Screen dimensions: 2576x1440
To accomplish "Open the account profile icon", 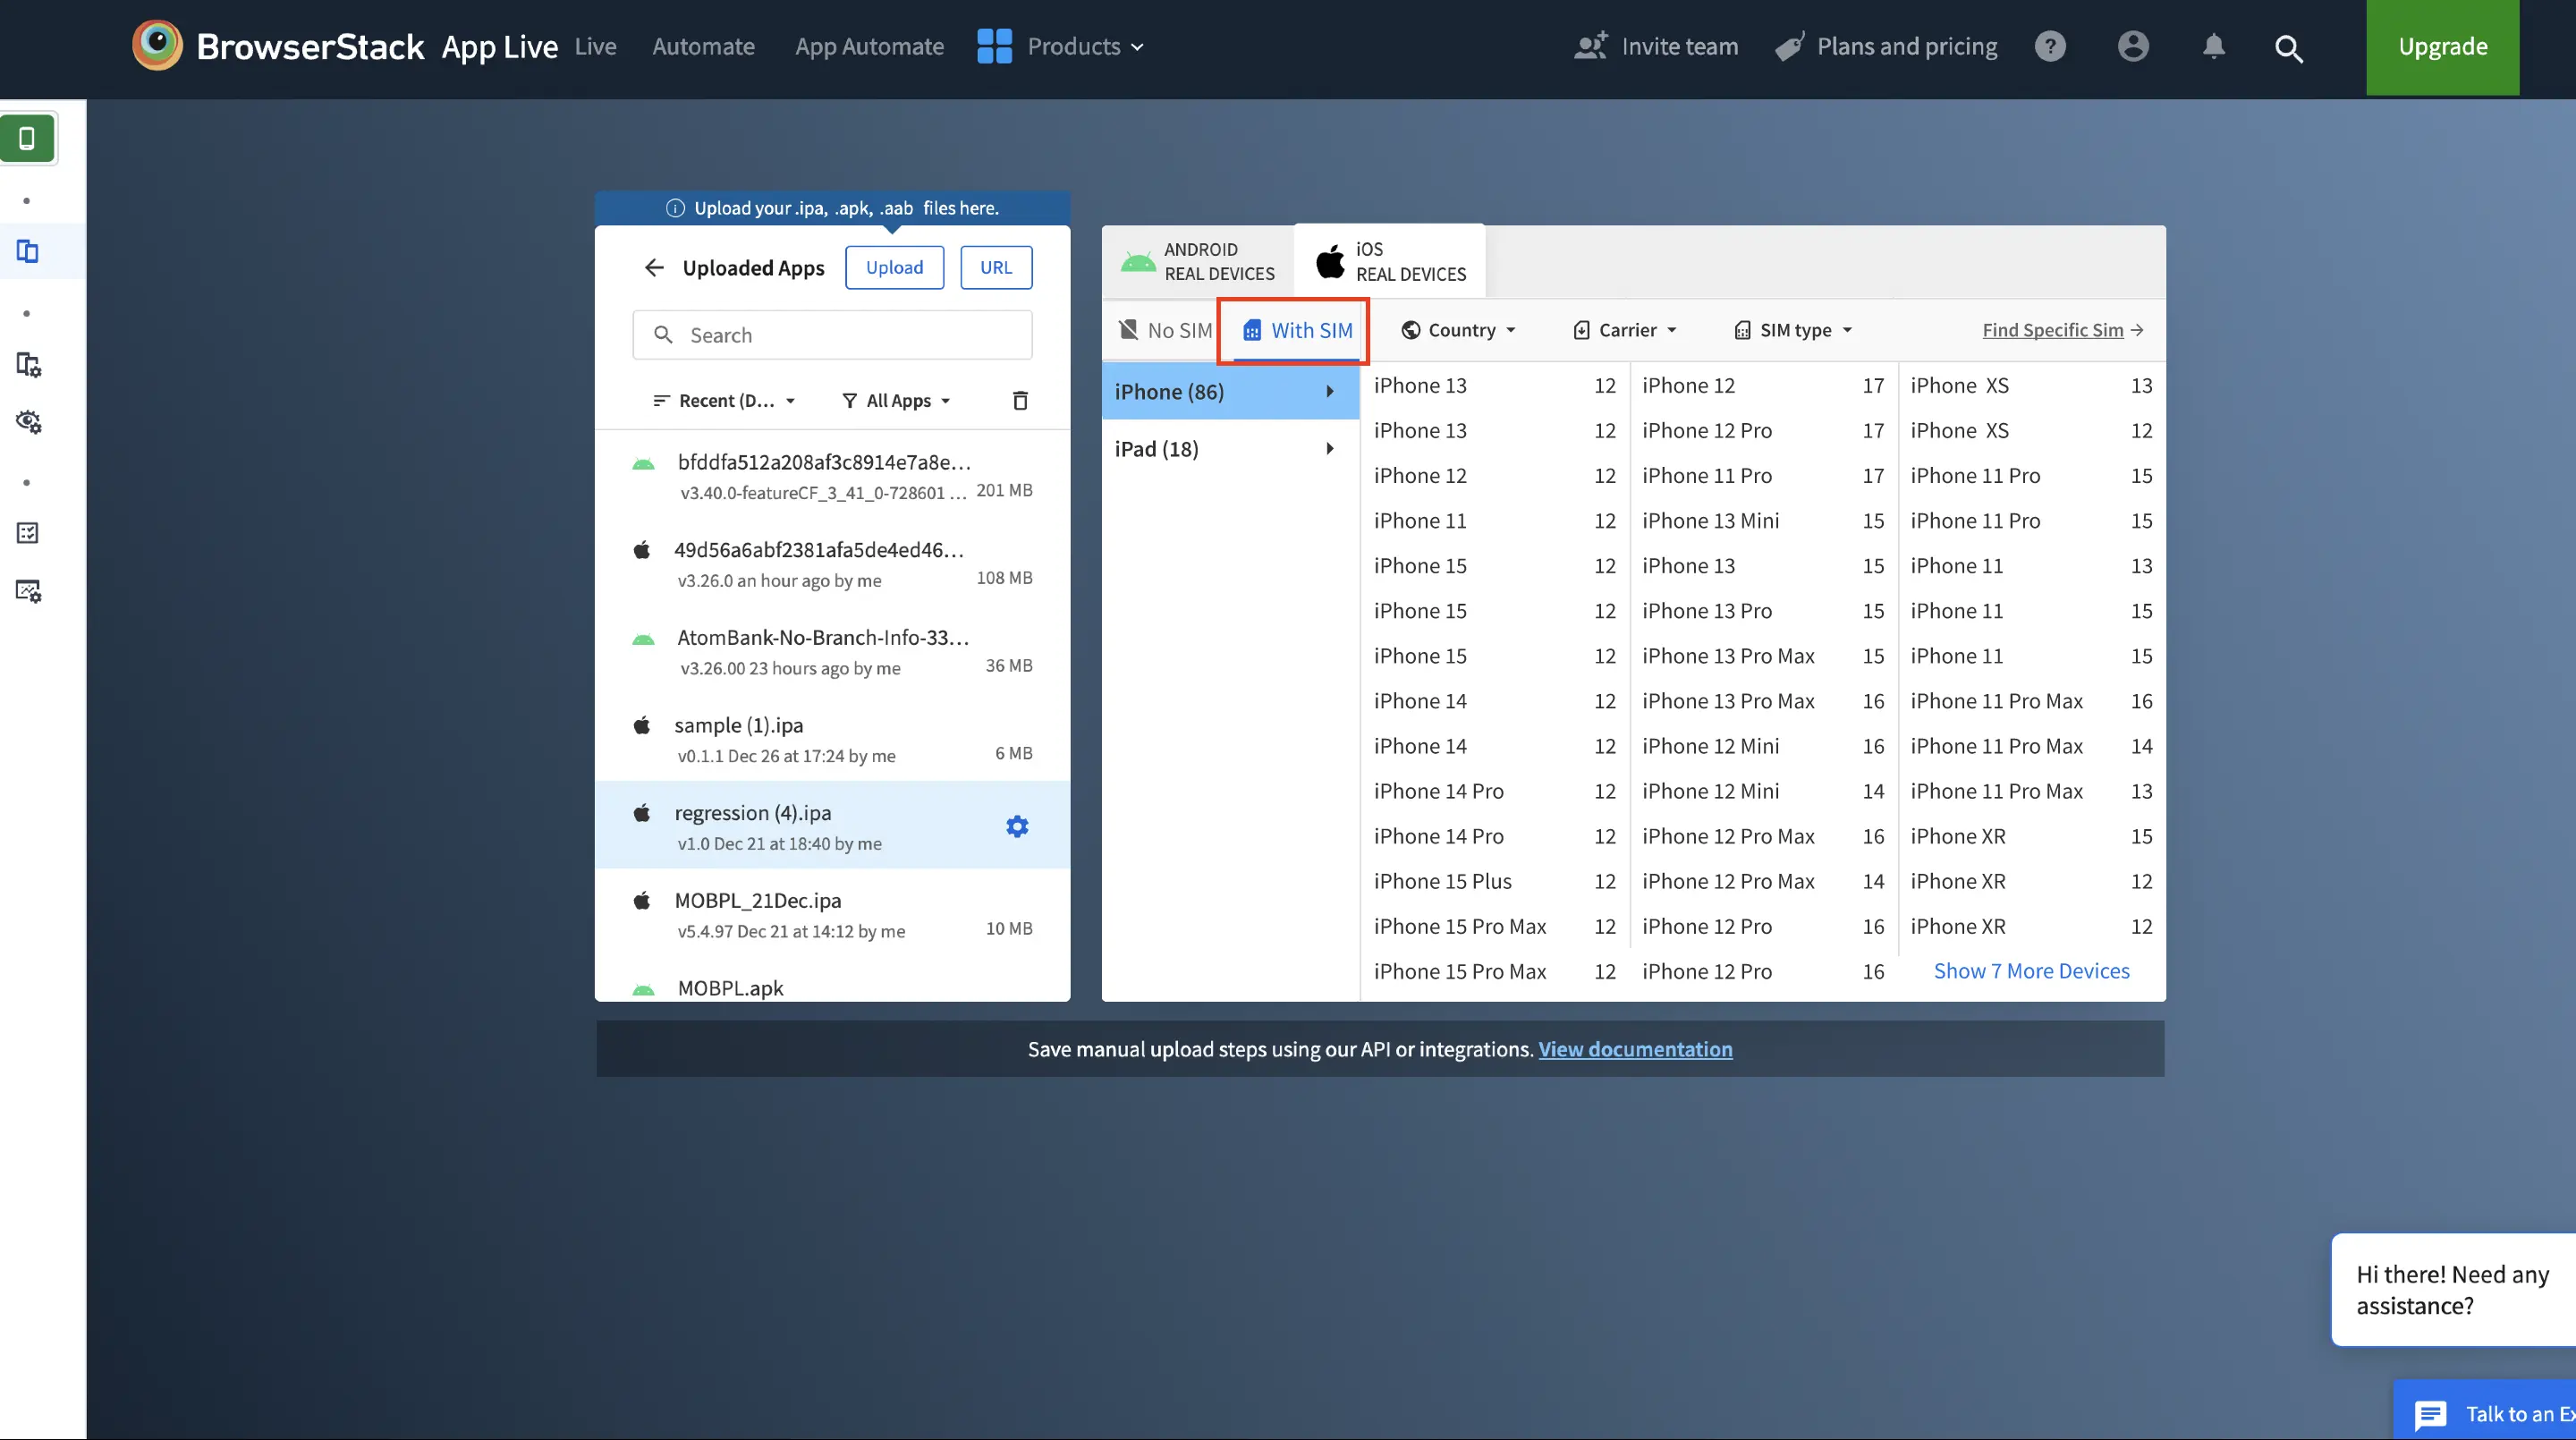I will (2133, 46).
